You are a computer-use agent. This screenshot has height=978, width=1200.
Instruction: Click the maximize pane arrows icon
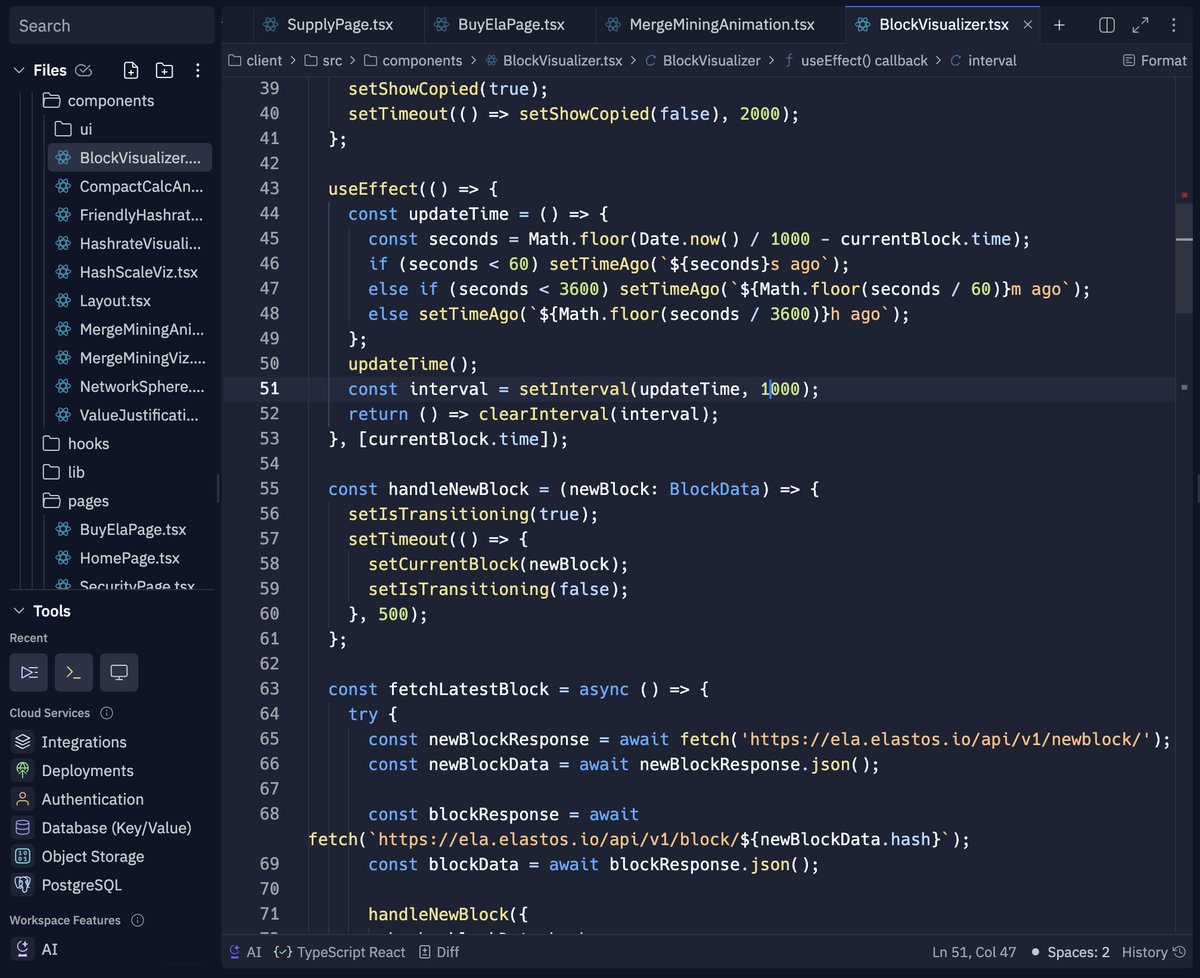coord(1140,25)
